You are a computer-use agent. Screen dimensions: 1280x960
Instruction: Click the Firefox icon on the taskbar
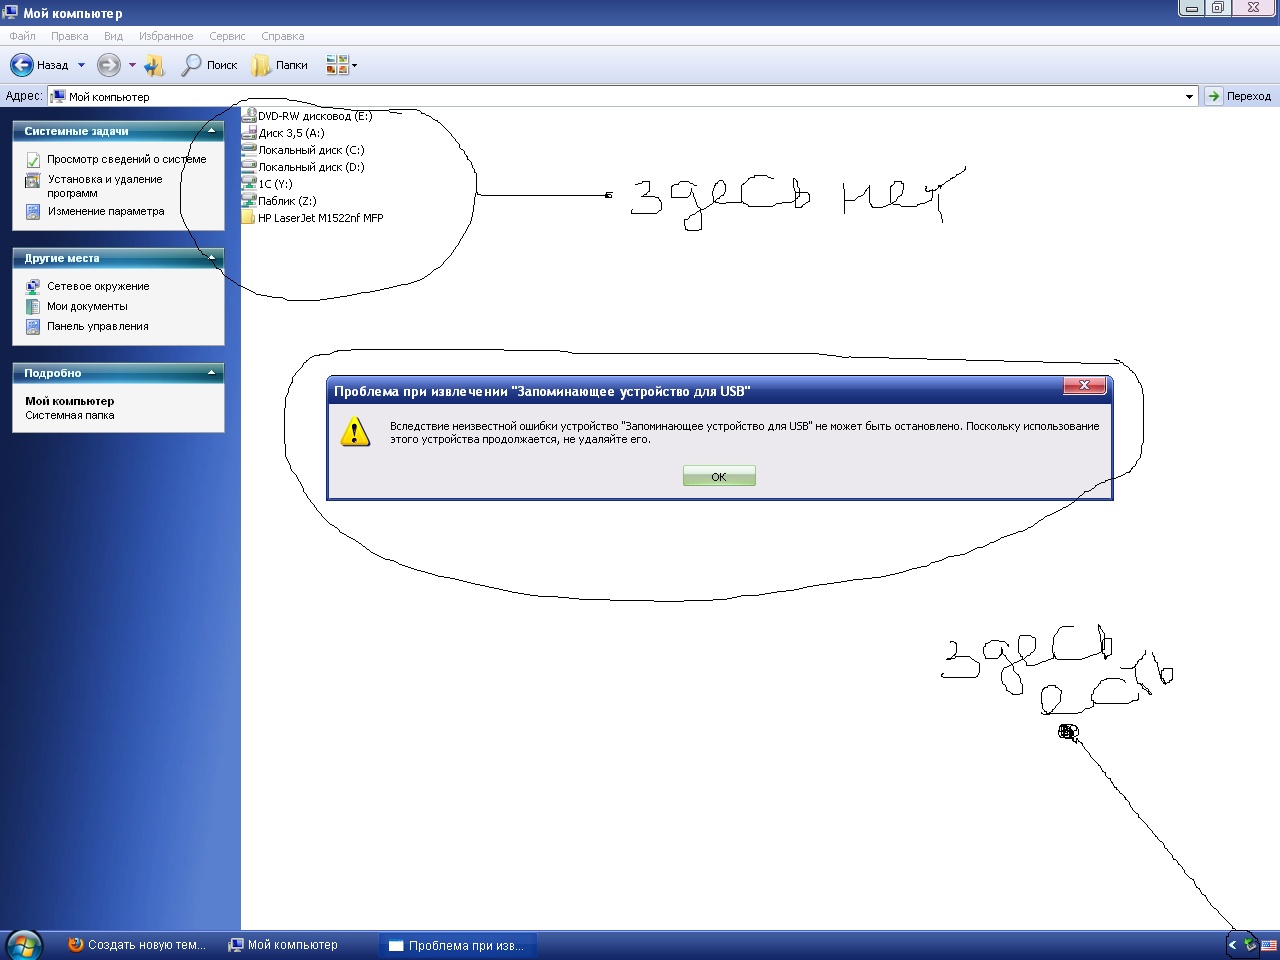[x=75, y=945]
